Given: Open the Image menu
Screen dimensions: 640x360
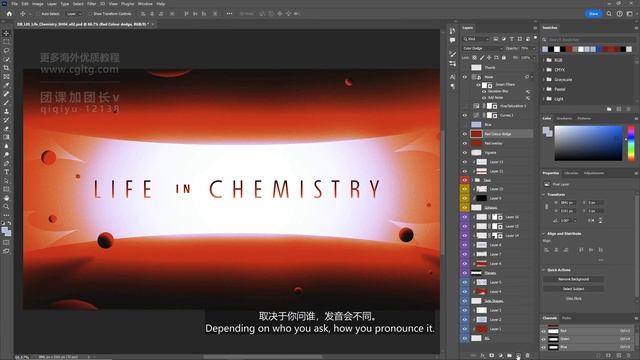Looking at the screenshot, I should [x=38, y=4].
